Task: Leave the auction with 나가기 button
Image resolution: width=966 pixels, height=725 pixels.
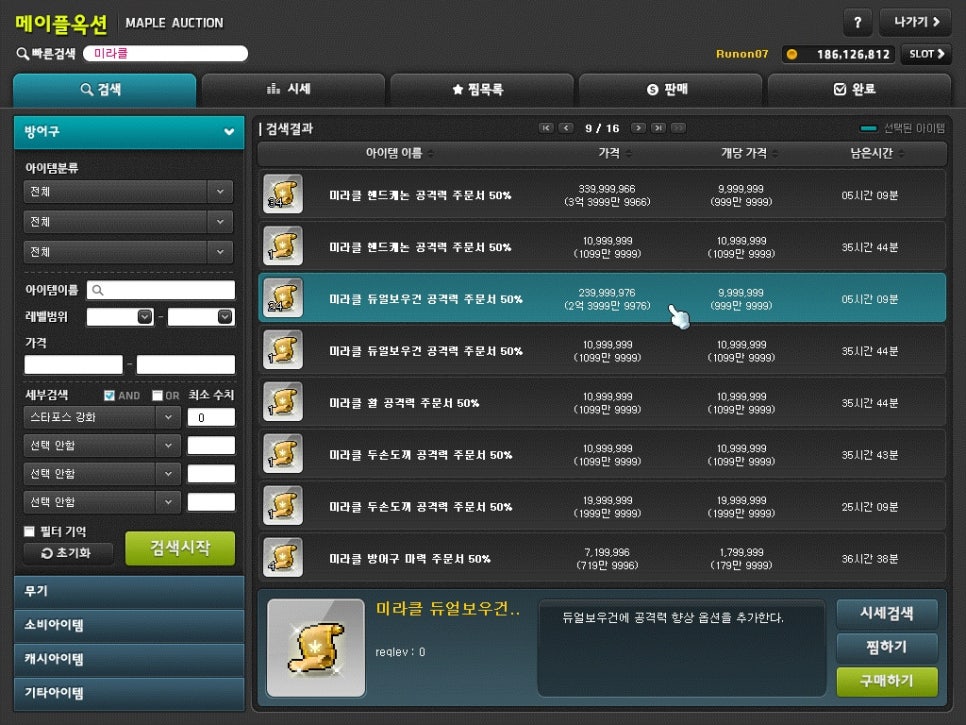Action: click(915, 23)
